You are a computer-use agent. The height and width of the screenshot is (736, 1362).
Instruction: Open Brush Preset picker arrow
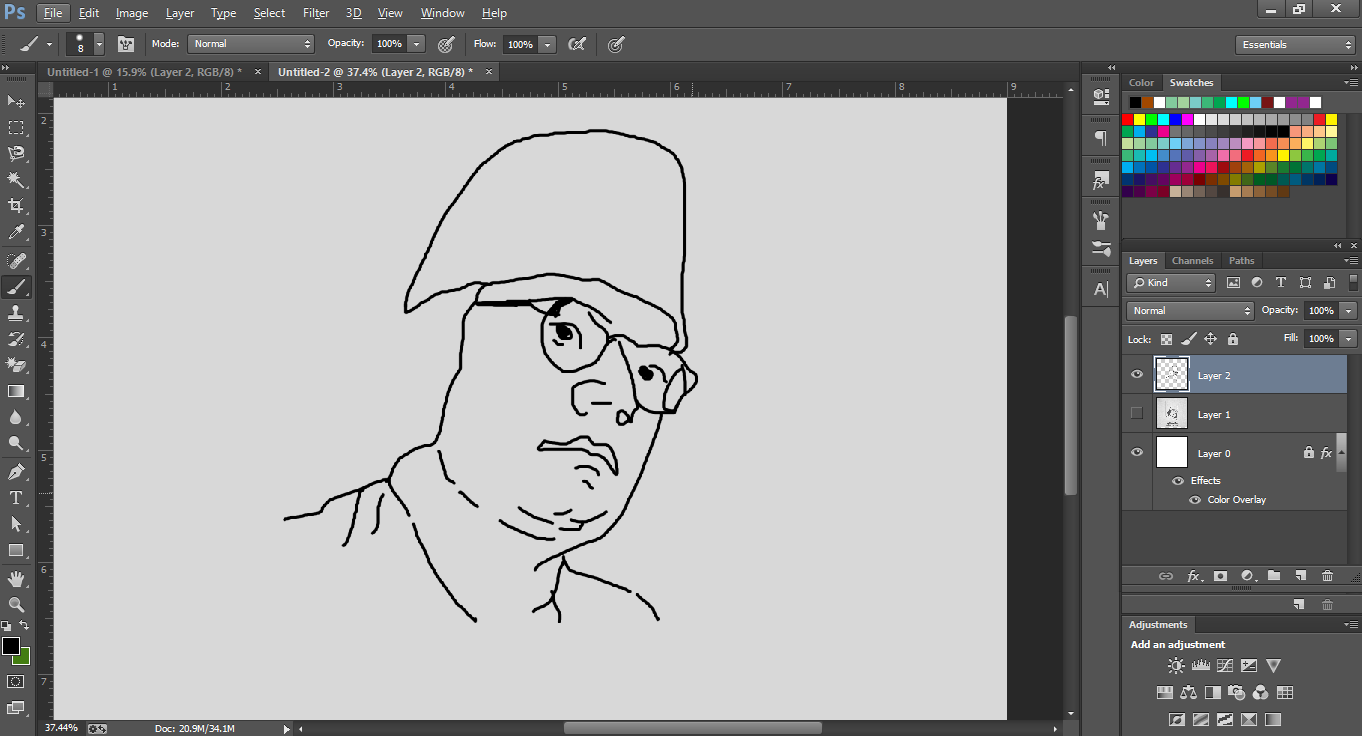click(98, 44)
